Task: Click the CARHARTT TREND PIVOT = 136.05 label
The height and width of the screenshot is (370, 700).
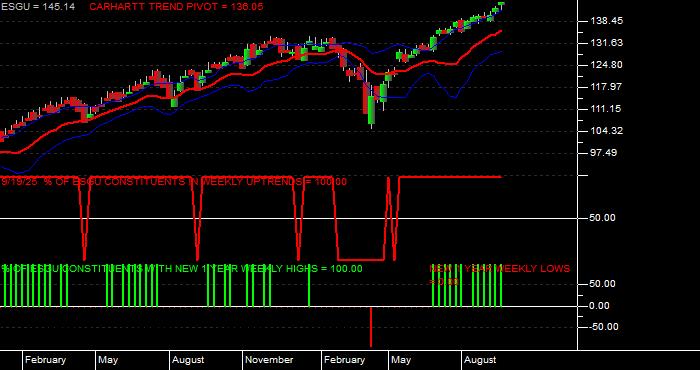Action: 176,7
